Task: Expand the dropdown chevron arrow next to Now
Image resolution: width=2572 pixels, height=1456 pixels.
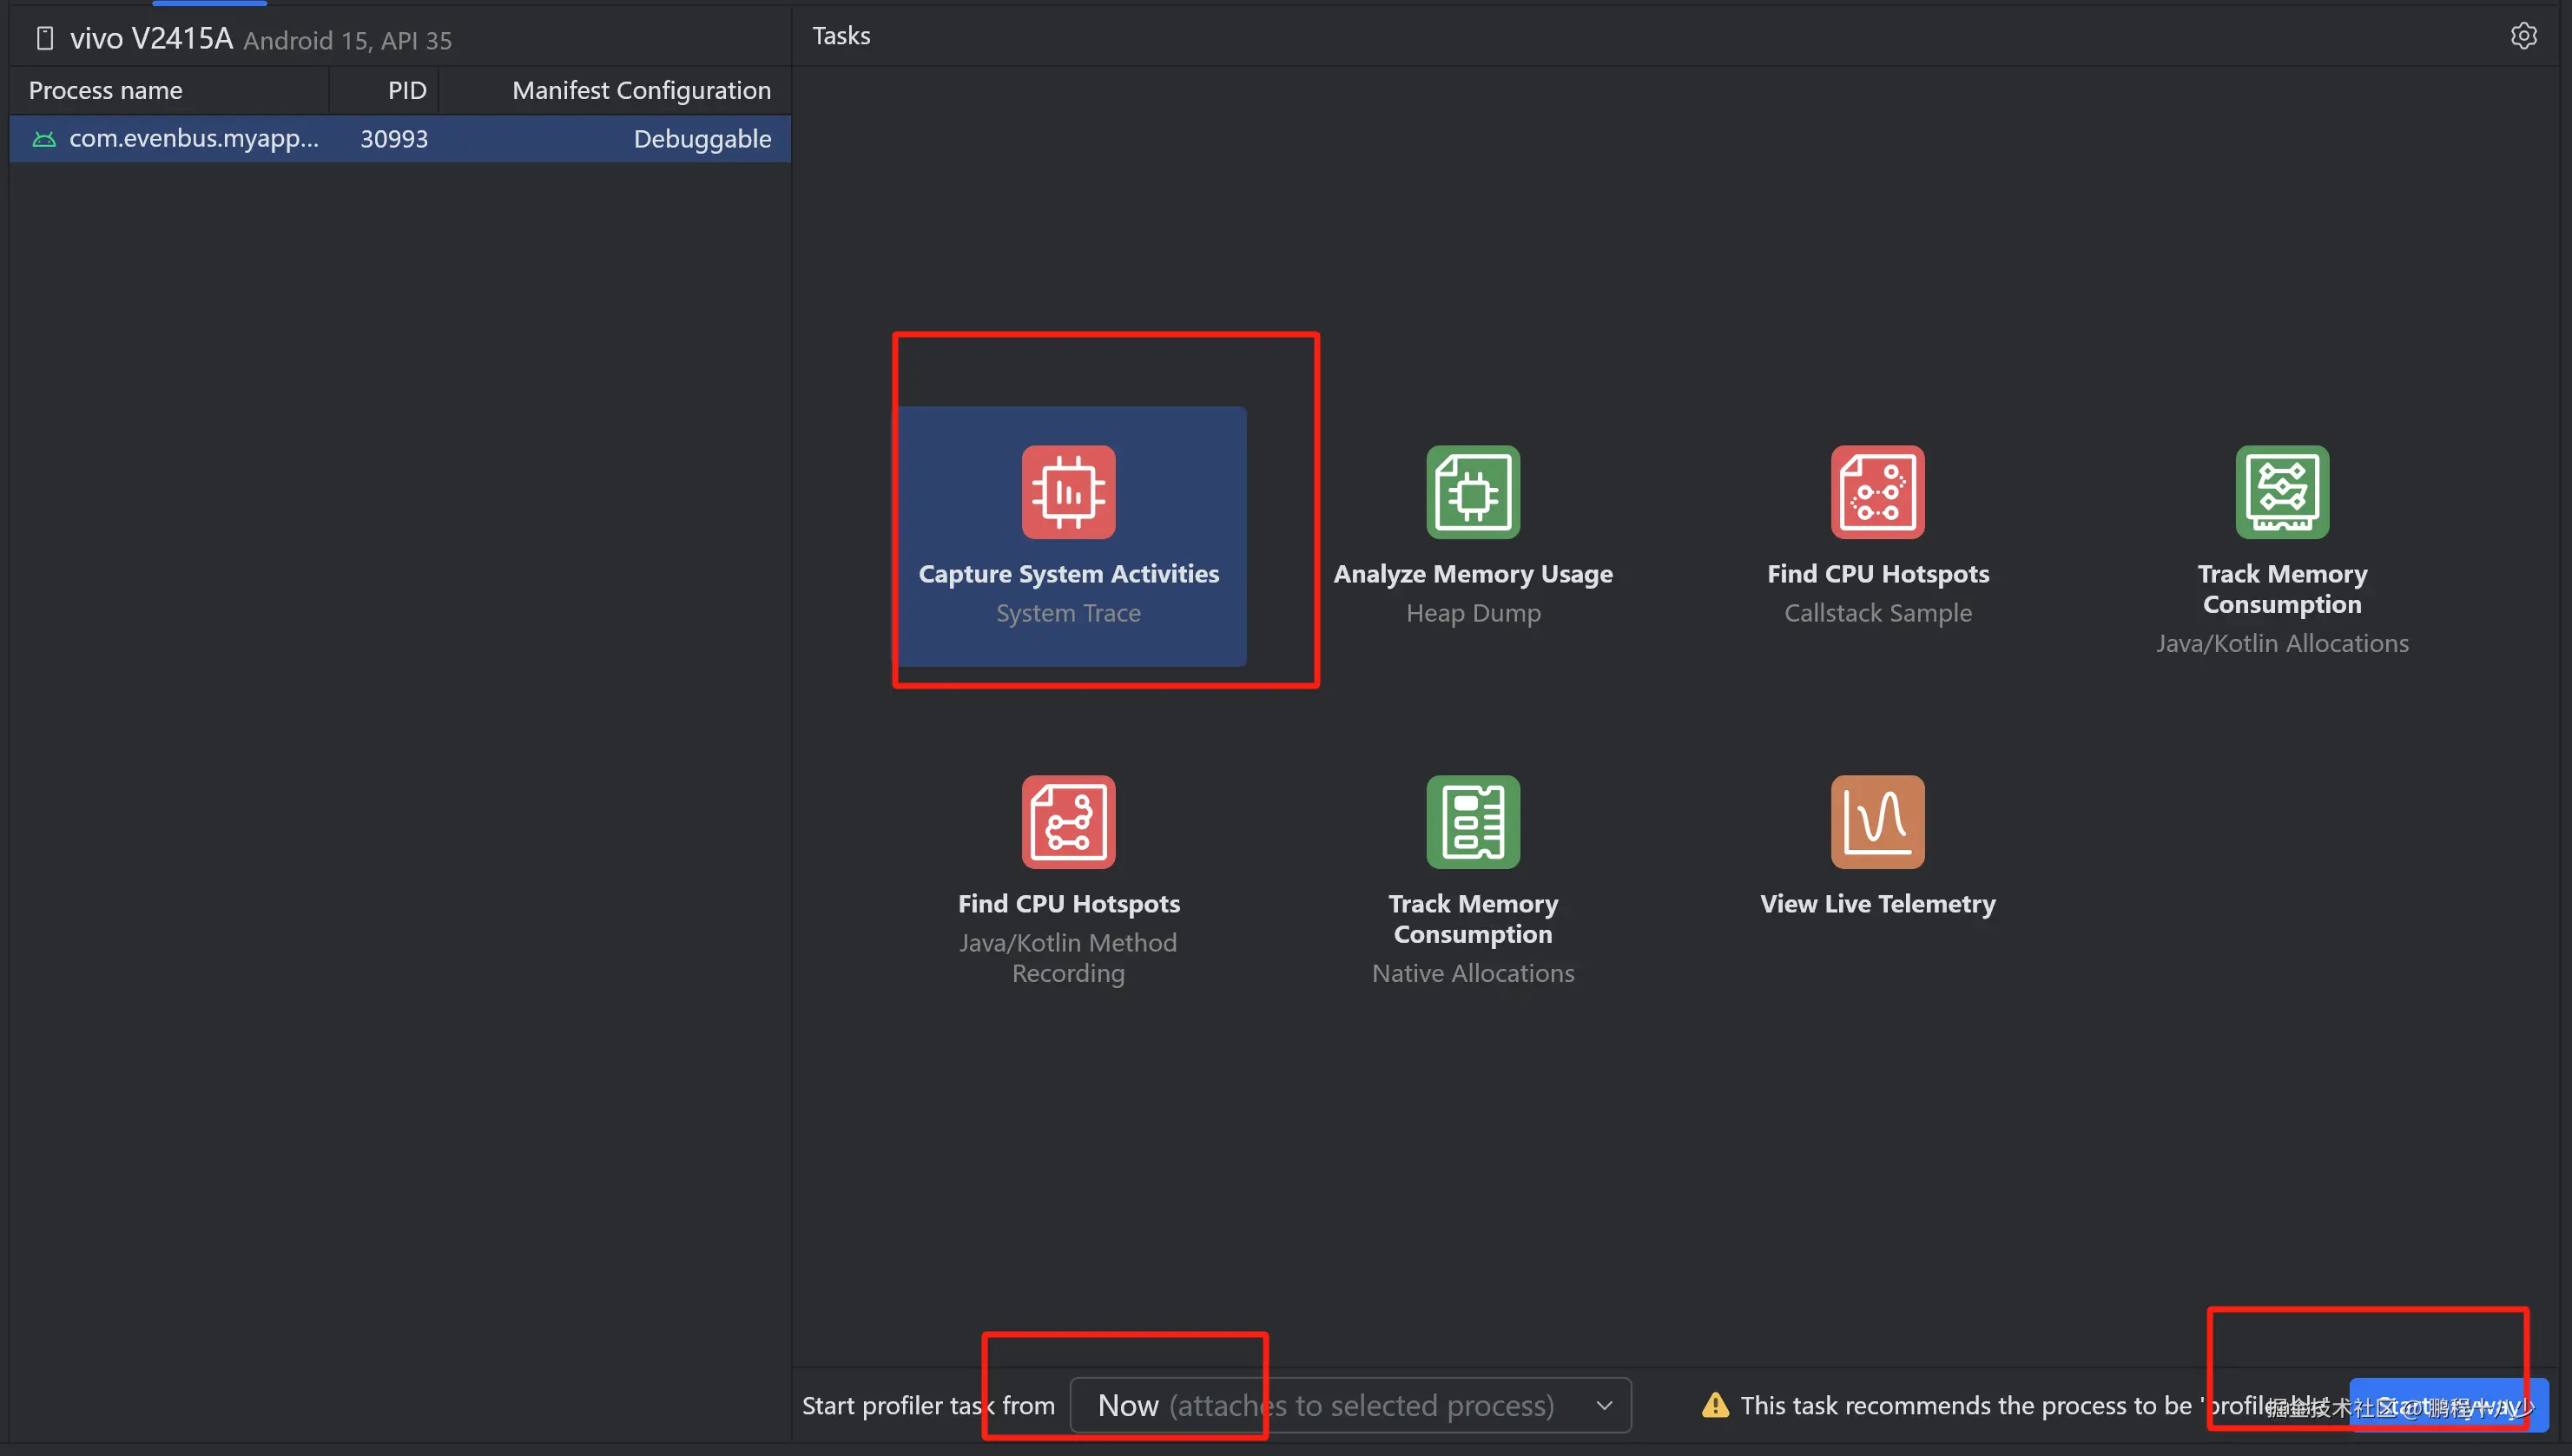Action: pos(1604,1405)
